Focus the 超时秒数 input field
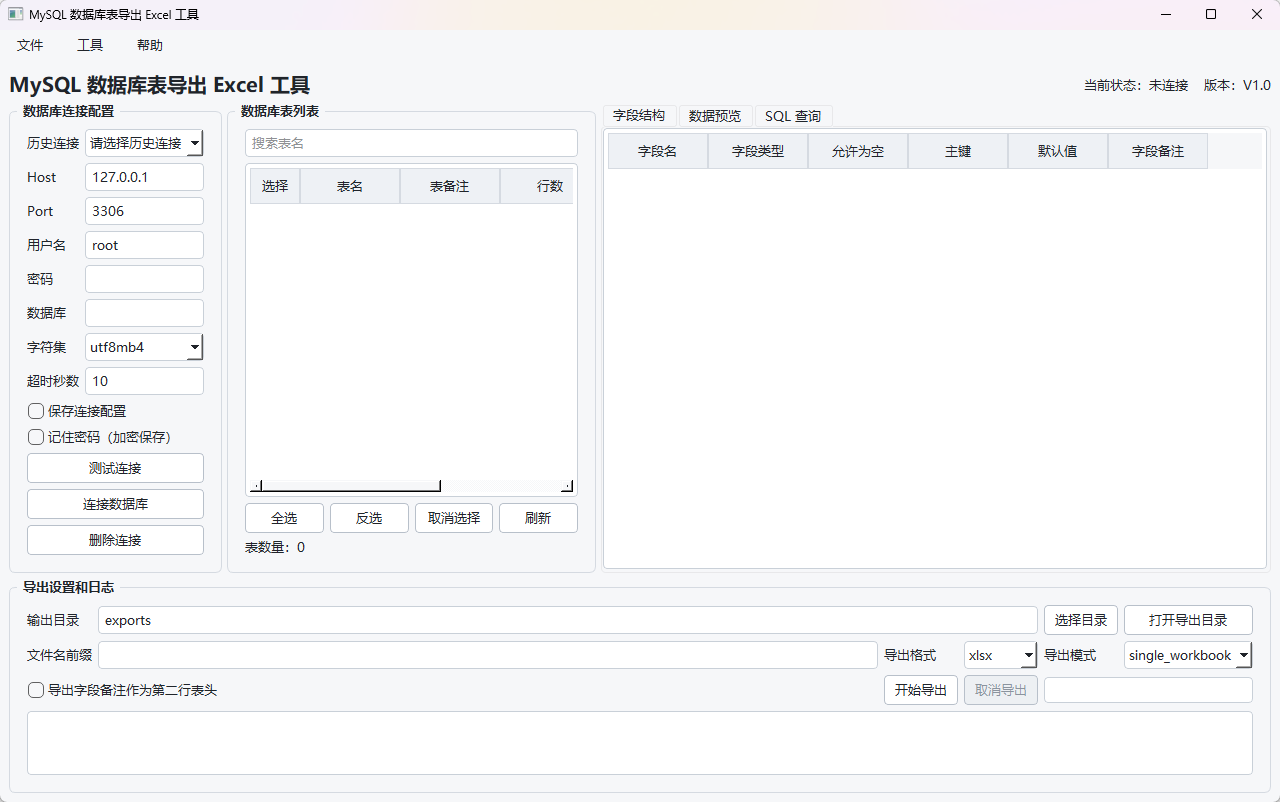 (x=144, y=381)
